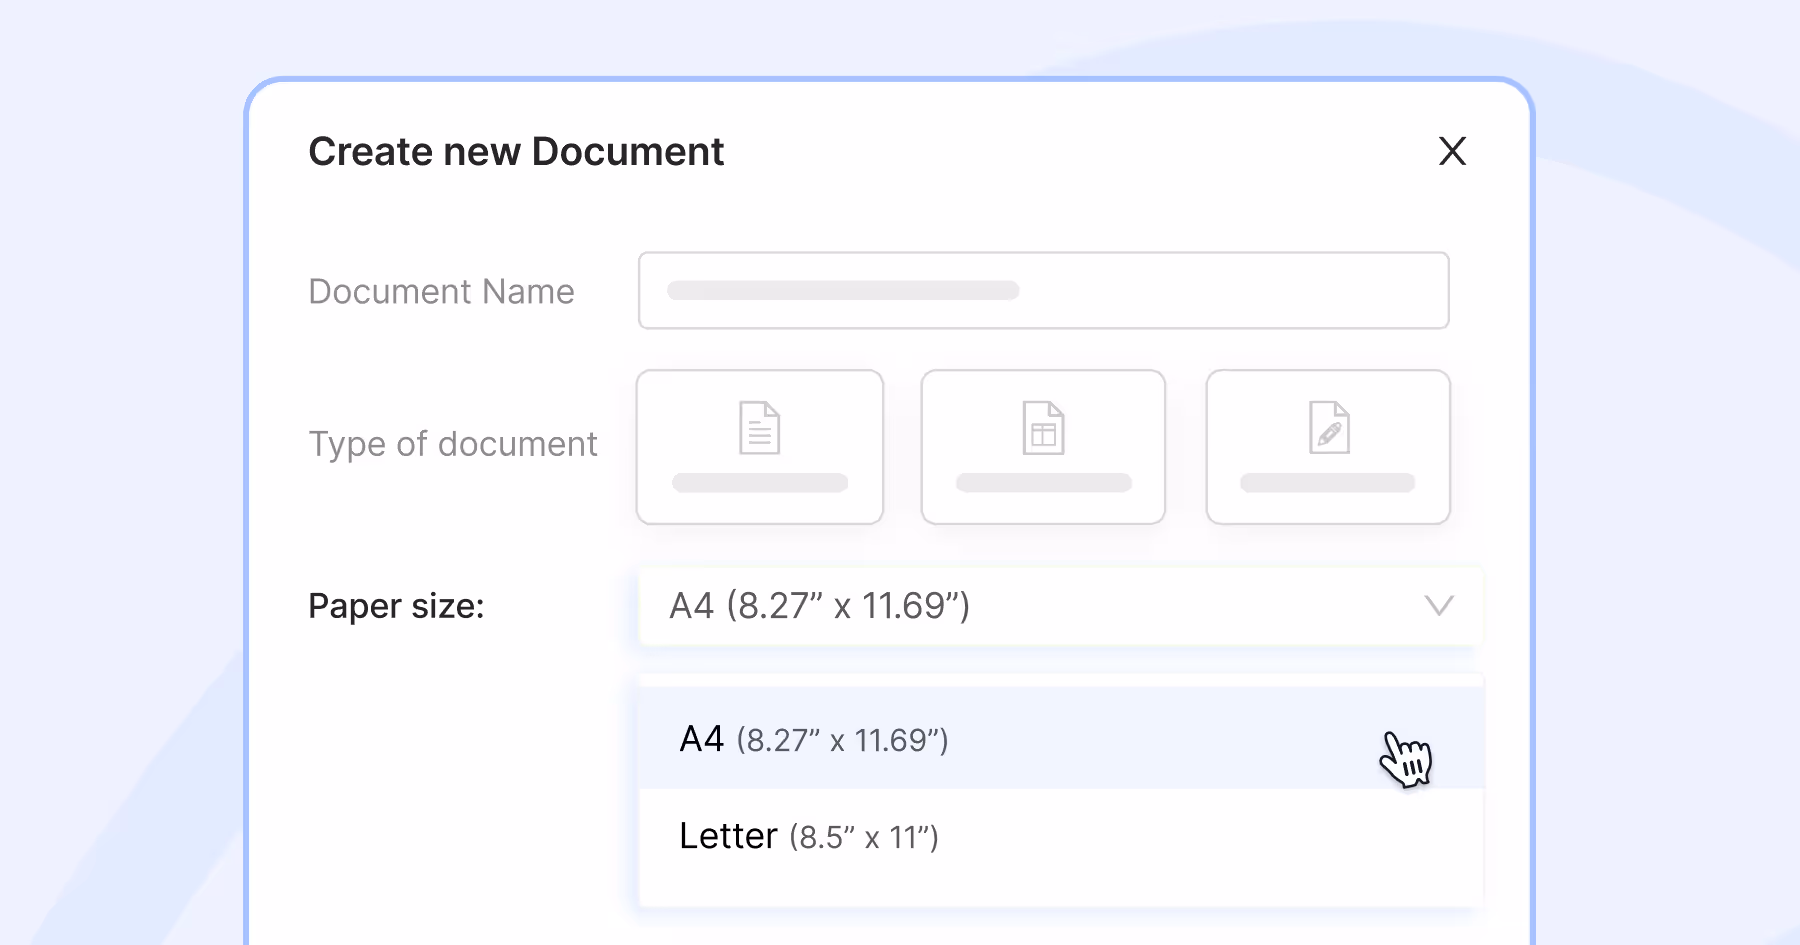Click inside the paper size combo box
This screenshot has width=1800, height=945.
pos(1000,606)
